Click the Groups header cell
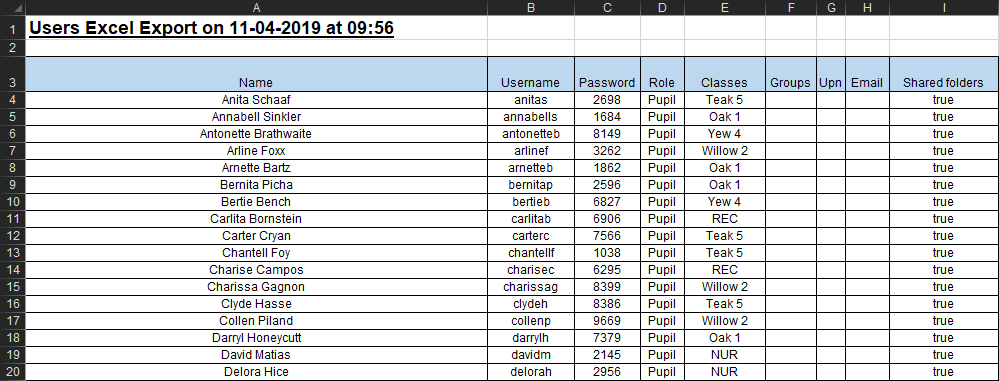999x381 pixels. (791, 74)
